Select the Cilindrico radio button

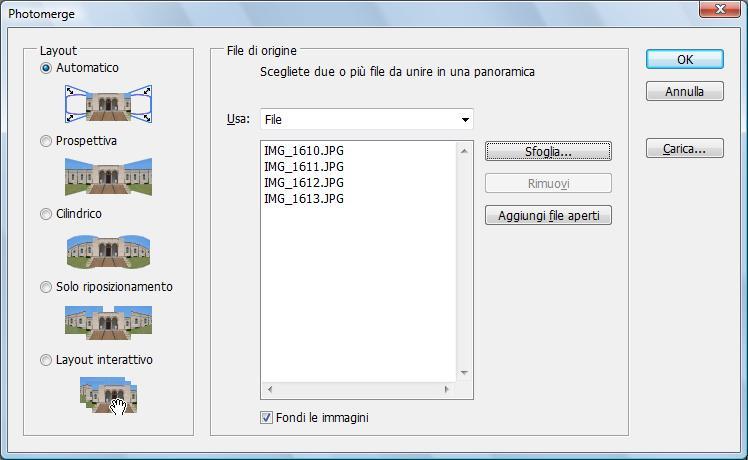(46, 214)
